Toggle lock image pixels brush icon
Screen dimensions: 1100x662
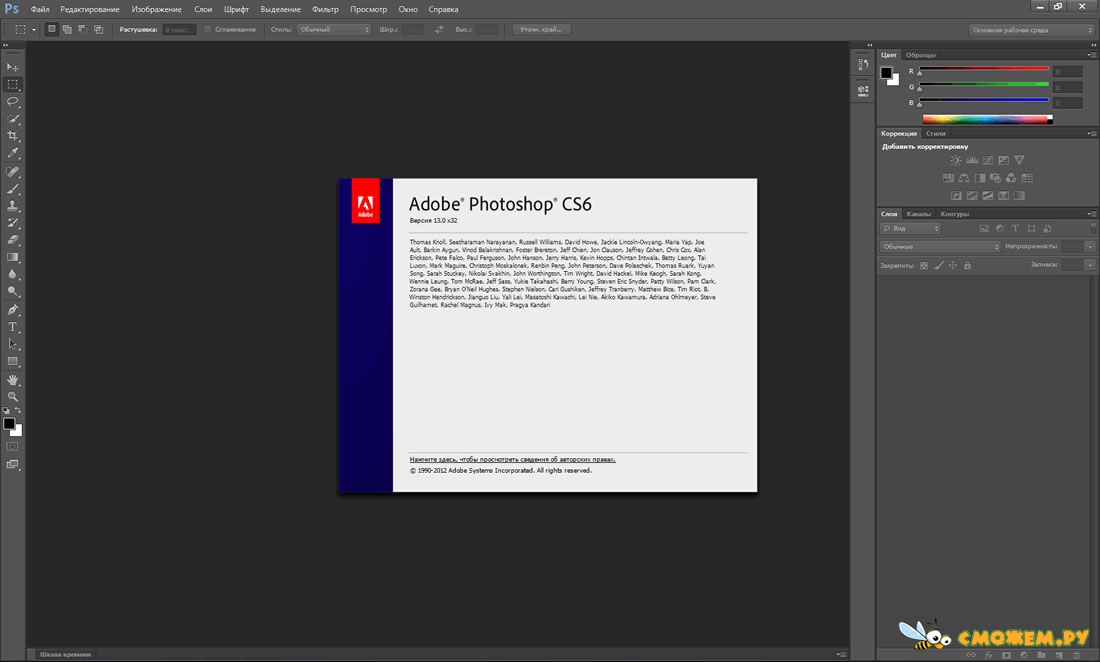(x=939, y=266)
